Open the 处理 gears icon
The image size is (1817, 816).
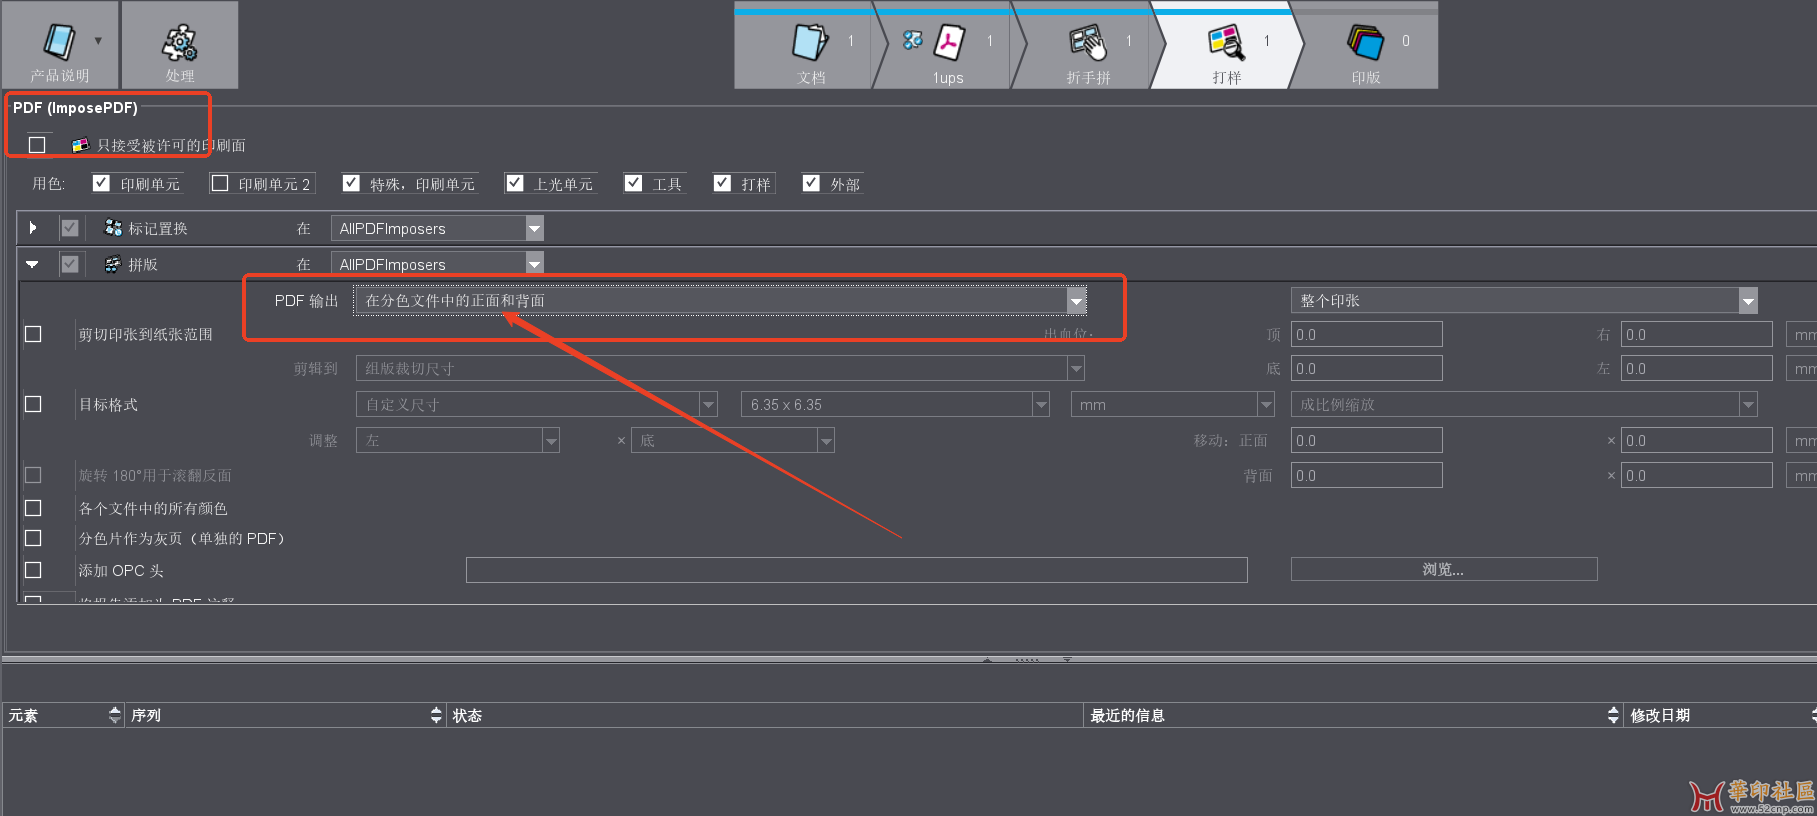click(180, 43)
